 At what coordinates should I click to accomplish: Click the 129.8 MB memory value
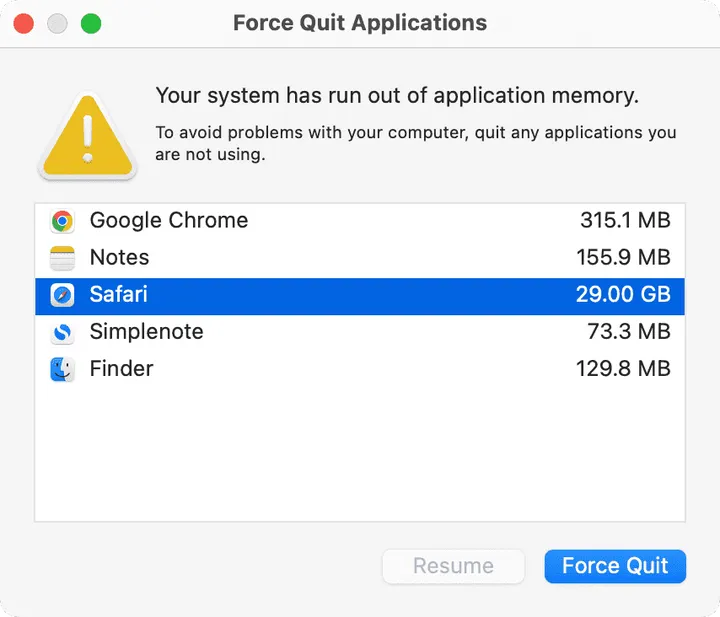[622, 369]
